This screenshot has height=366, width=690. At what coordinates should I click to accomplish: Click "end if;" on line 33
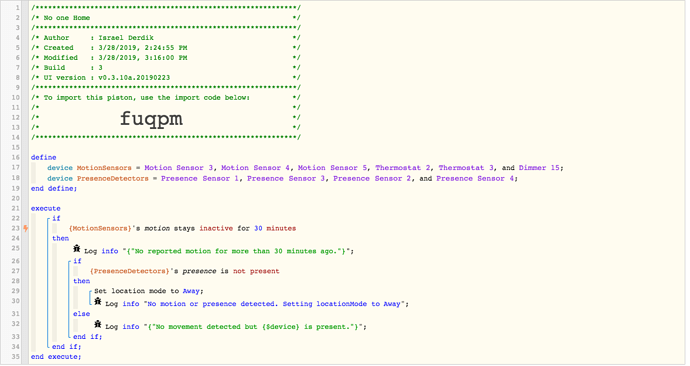pyautogui.click(x=88, y=337)
